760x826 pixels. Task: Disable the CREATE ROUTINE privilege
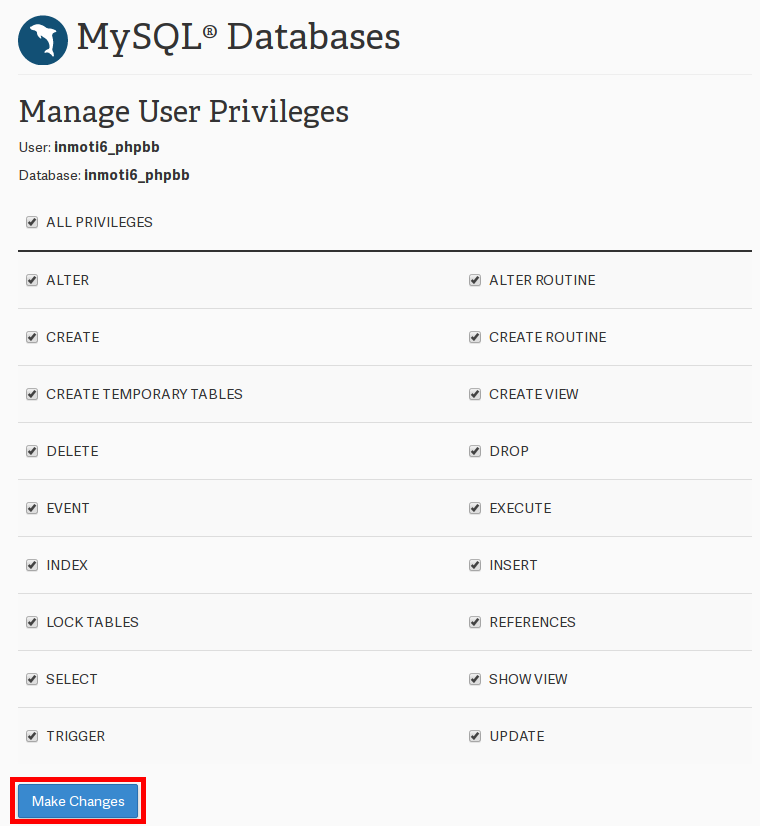[x=475, y=337]
